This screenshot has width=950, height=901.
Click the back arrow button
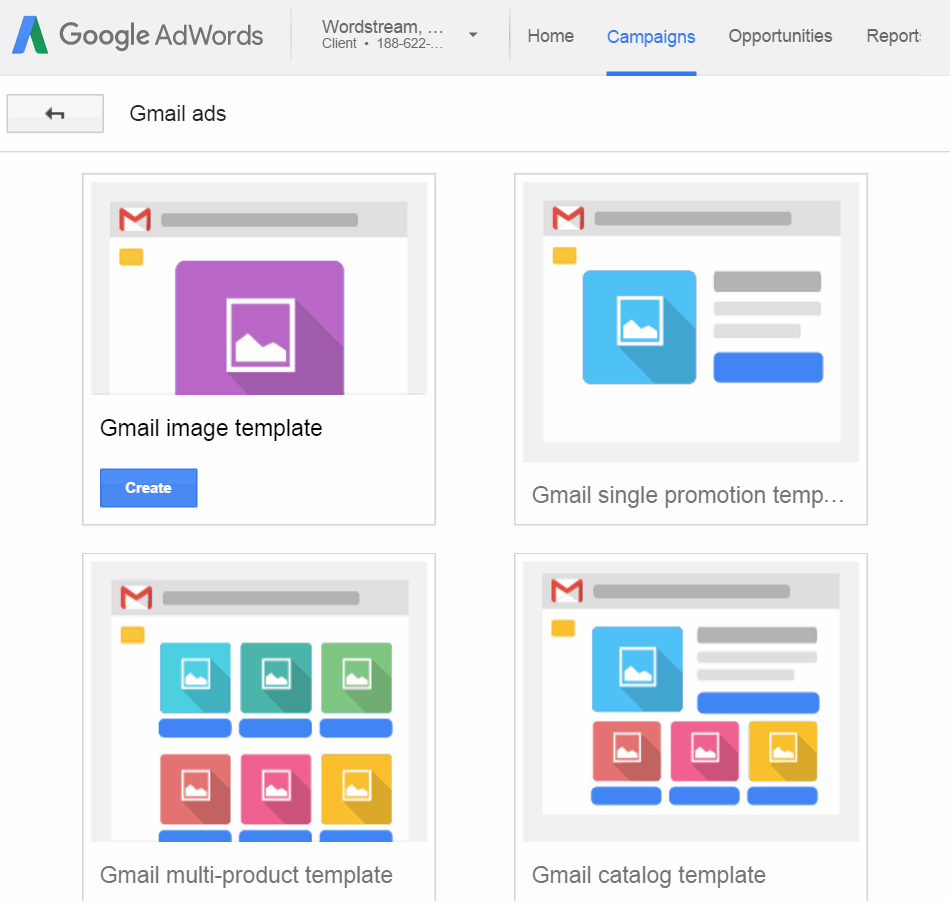[55, 113]
